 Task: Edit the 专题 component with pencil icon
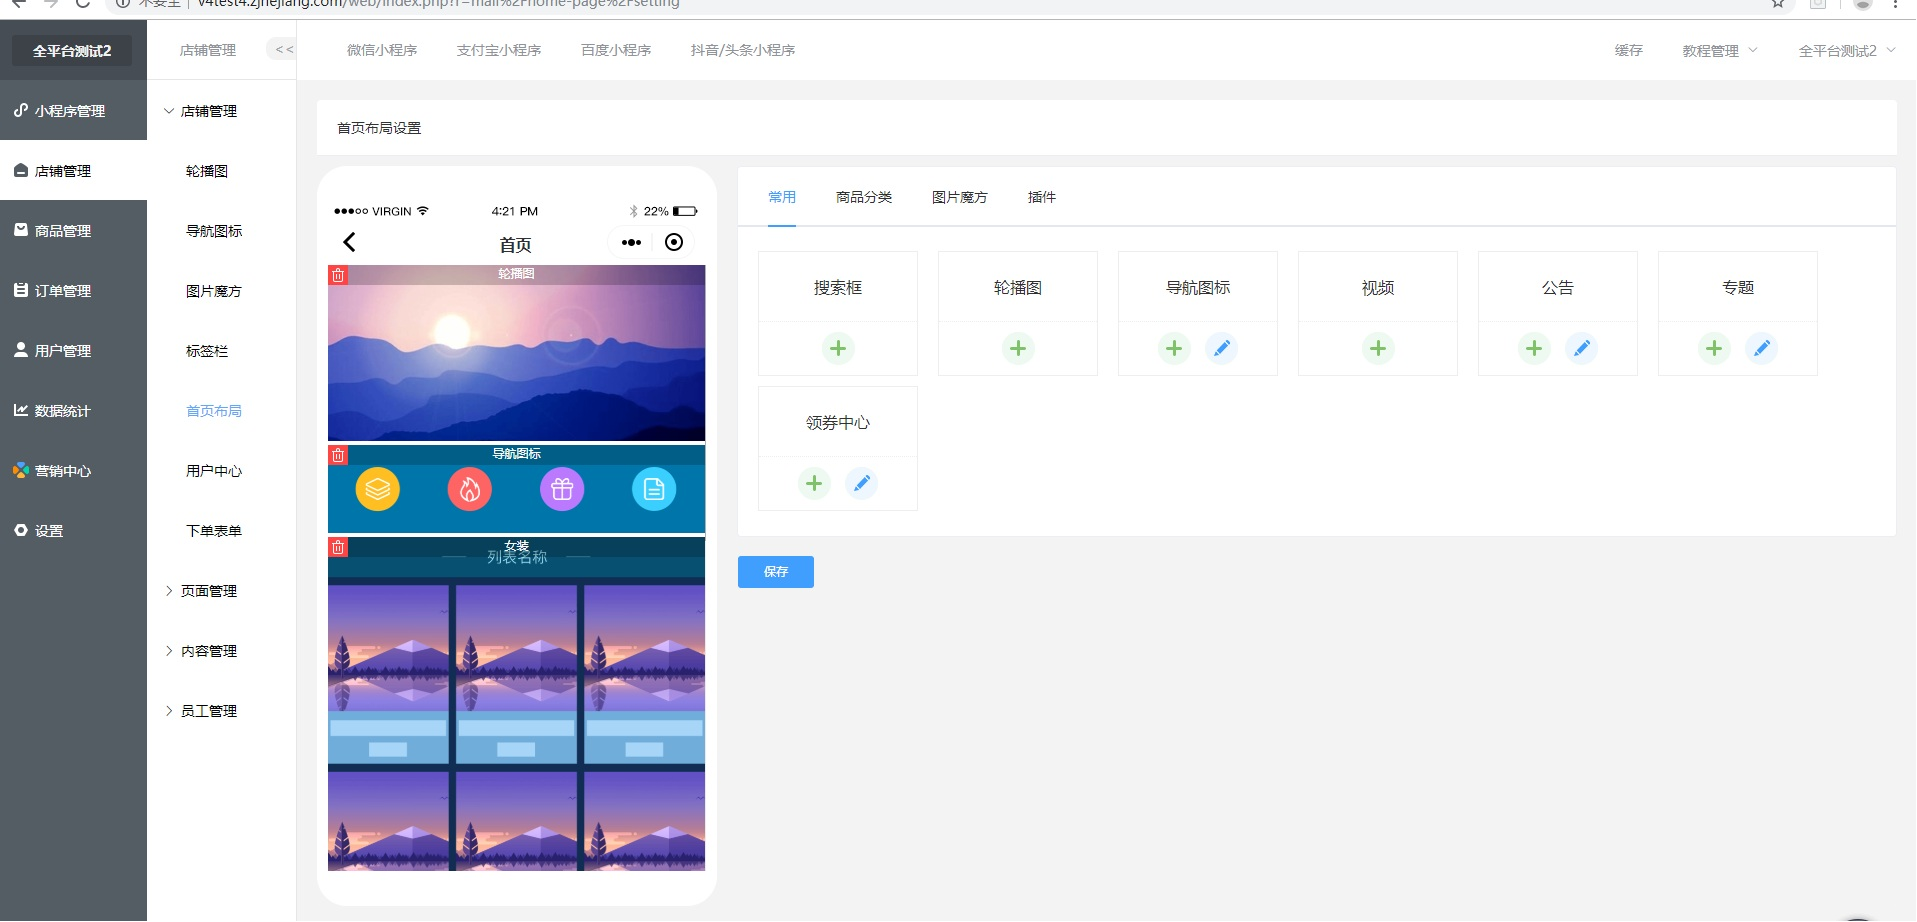pyautogui.click(x=1762, y=348)
